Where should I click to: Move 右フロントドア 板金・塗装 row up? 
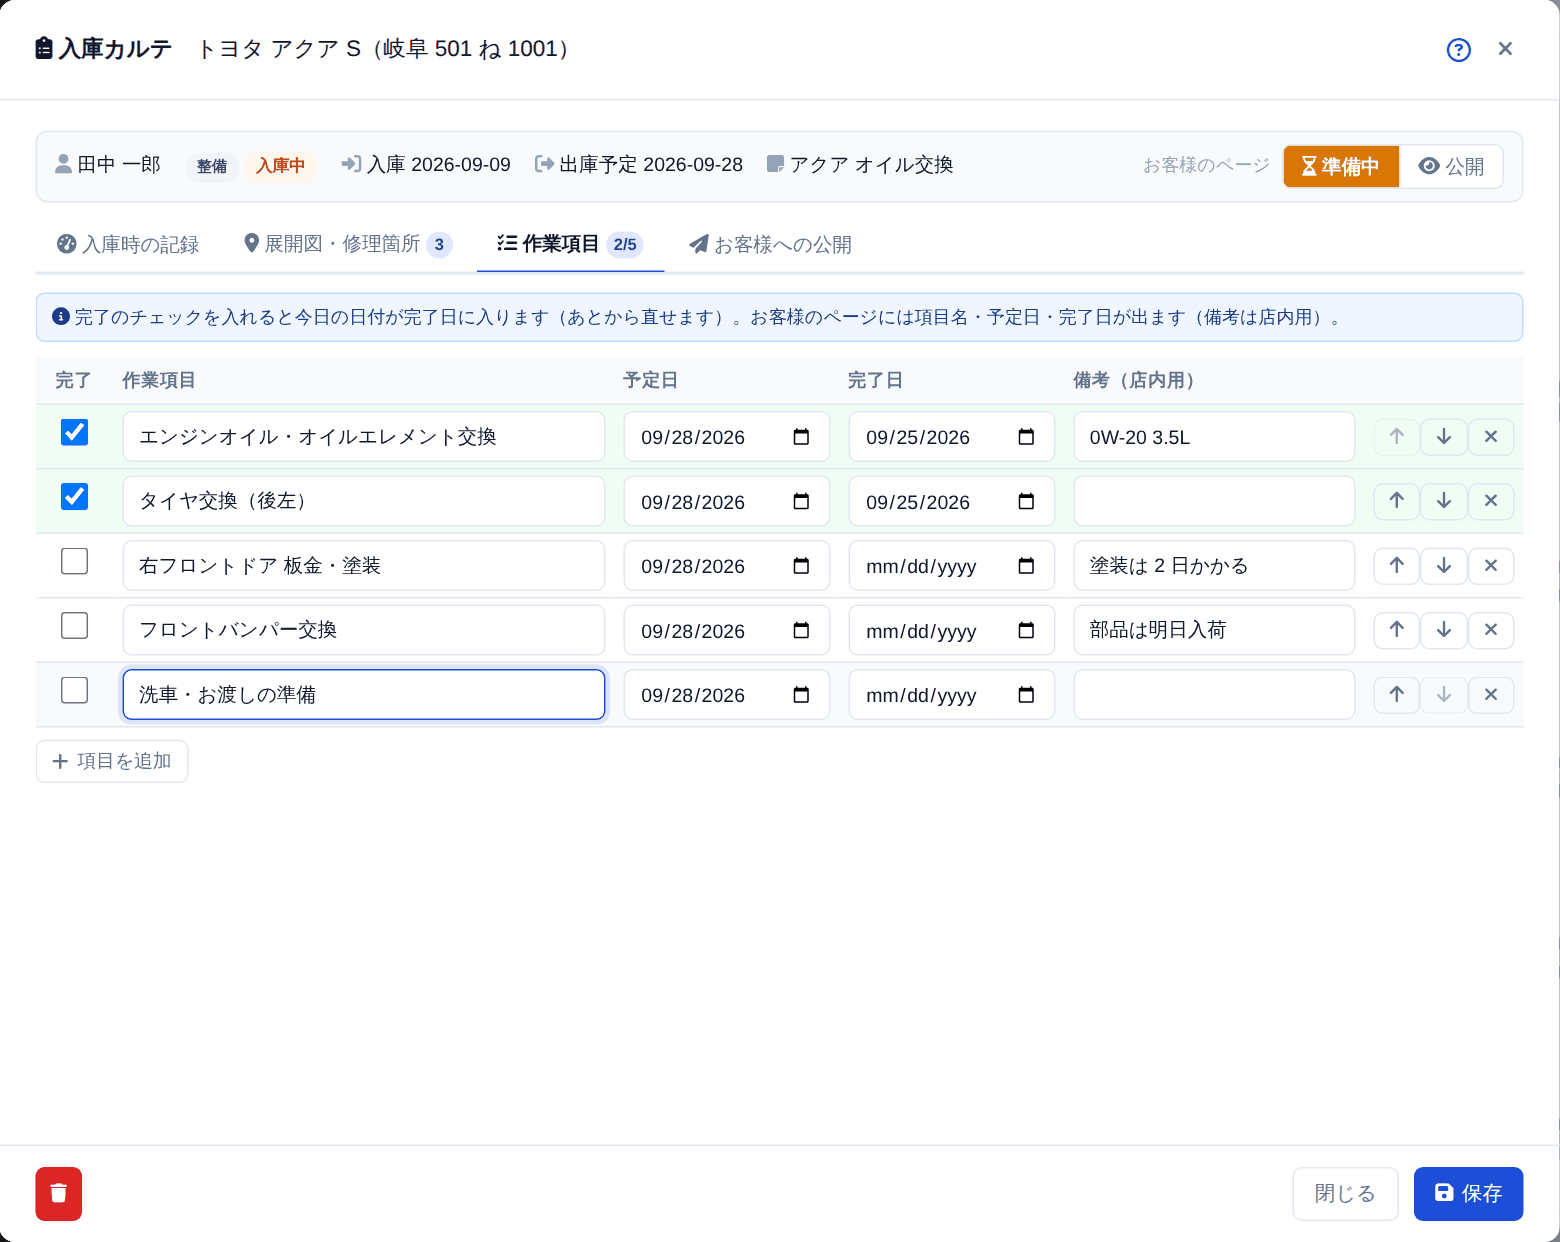[1397, 566]
